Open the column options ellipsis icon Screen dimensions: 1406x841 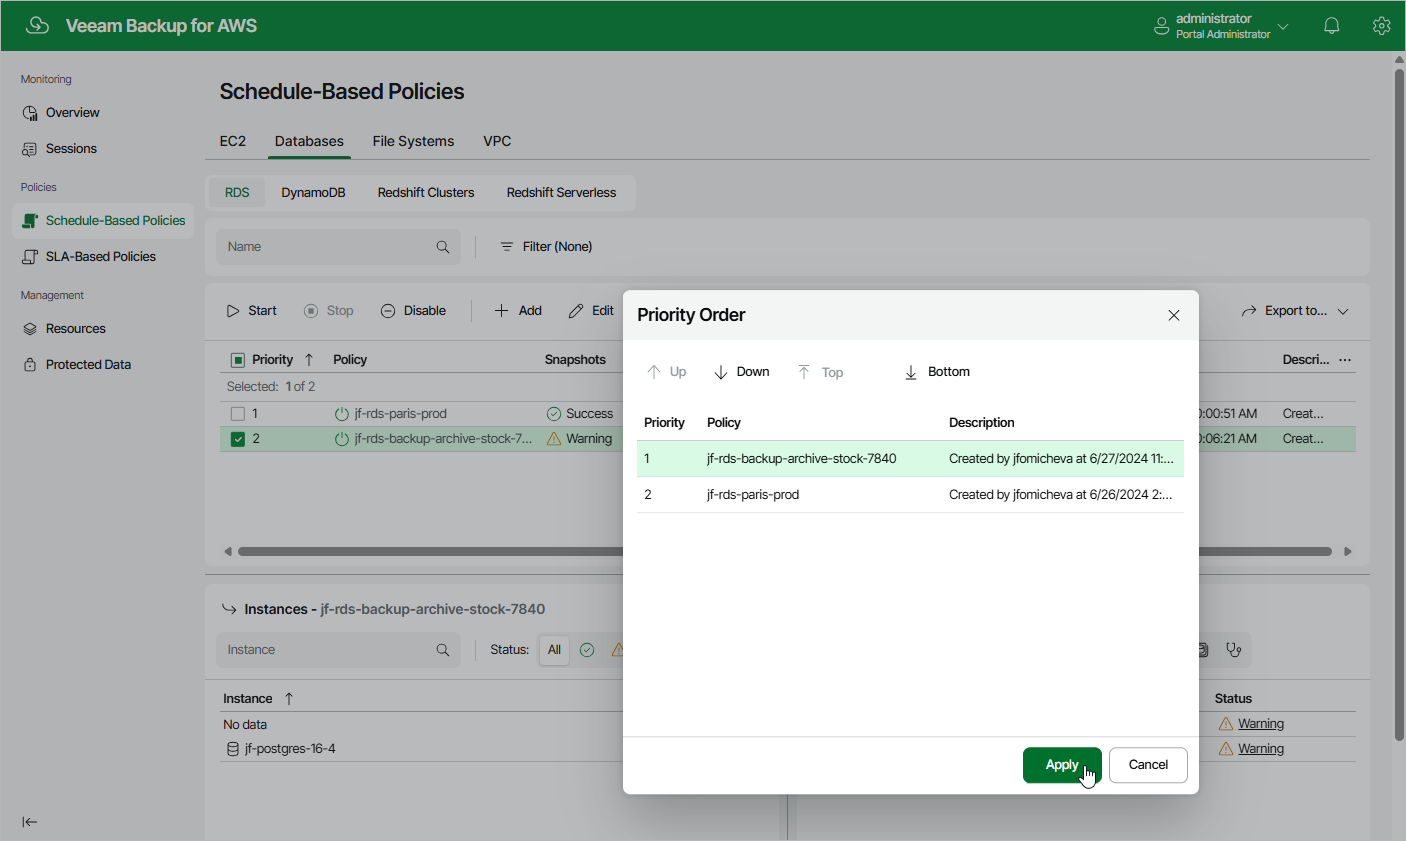point(1345,360)
